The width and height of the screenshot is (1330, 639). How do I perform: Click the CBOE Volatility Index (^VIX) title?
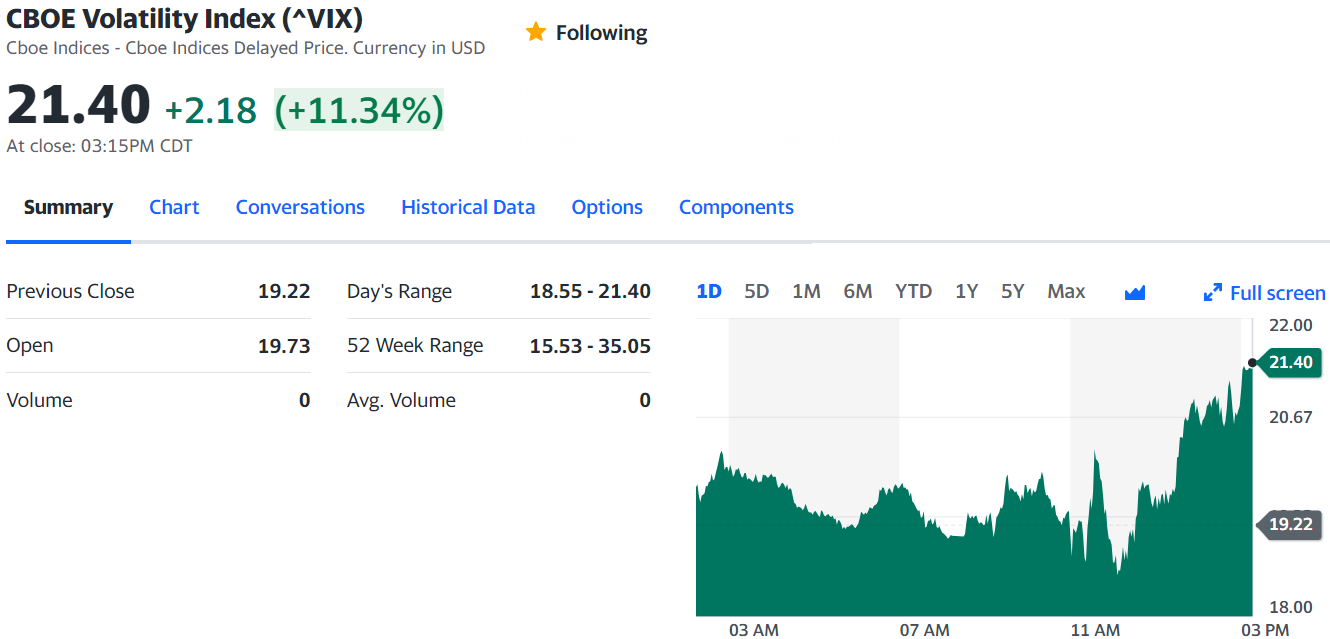click(x=185, y=18)
